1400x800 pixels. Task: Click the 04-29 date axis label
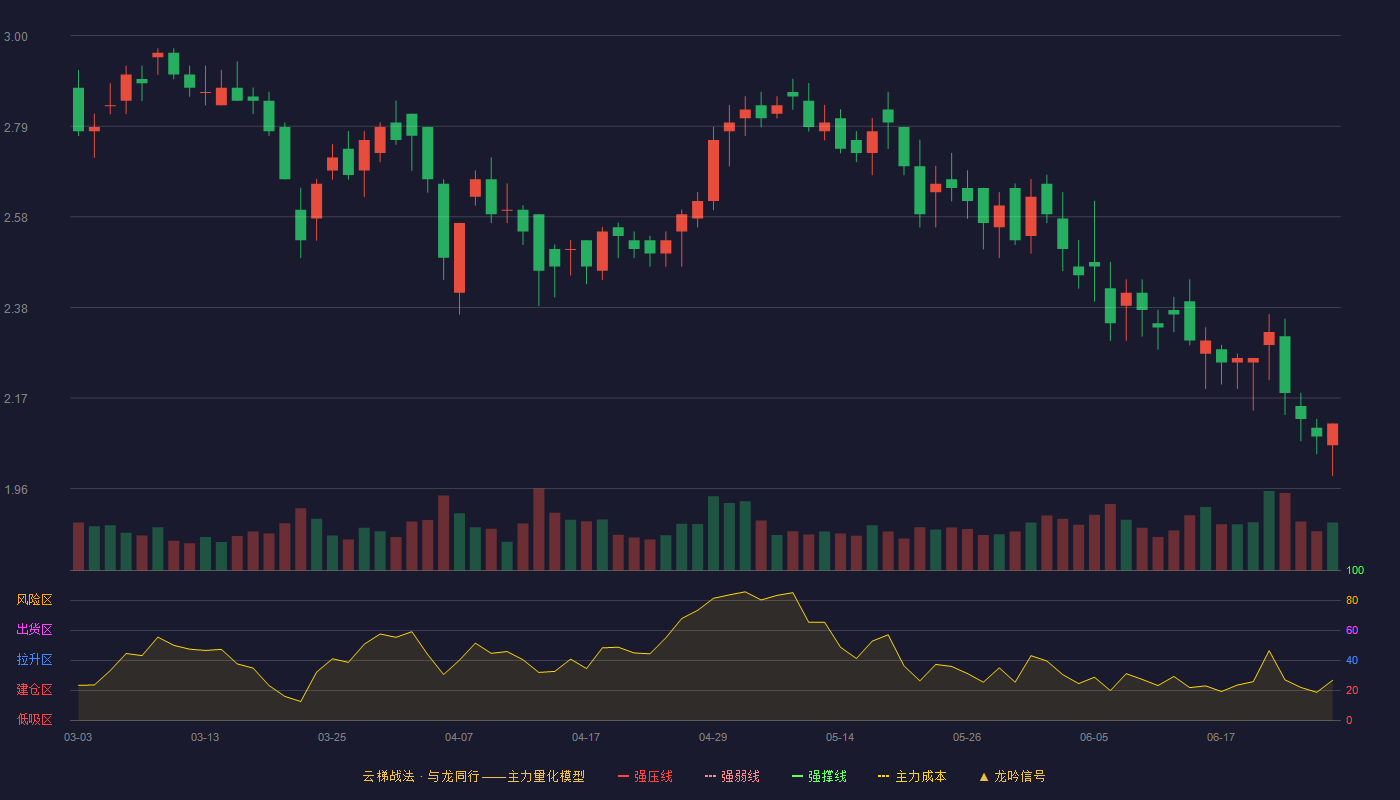[713, 737]
